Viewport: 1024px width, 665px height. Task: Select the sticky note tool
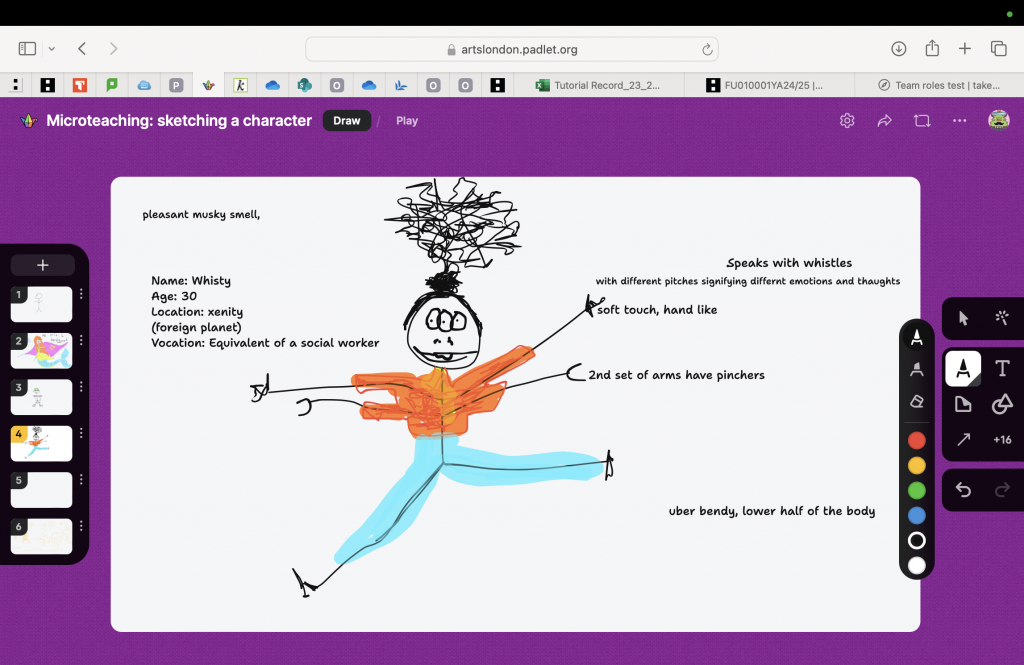tap(963, 404)
